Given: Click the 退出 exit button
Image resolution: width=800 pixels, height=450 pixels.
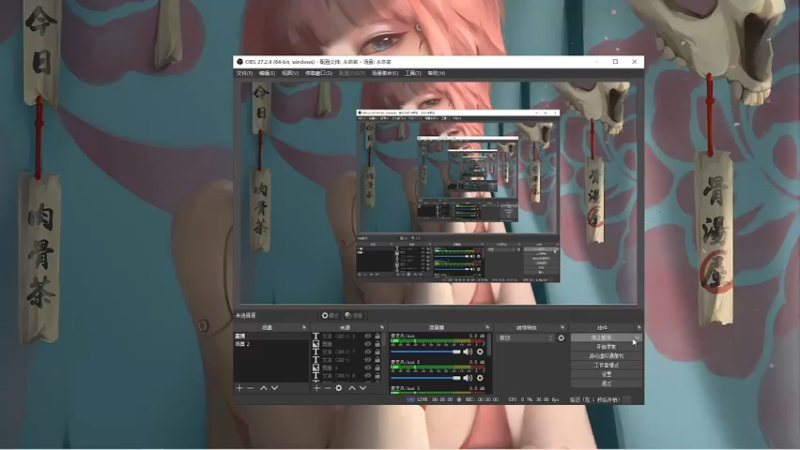Looking at the screenshot, I should pyautogui.click(x=606, y=384).
